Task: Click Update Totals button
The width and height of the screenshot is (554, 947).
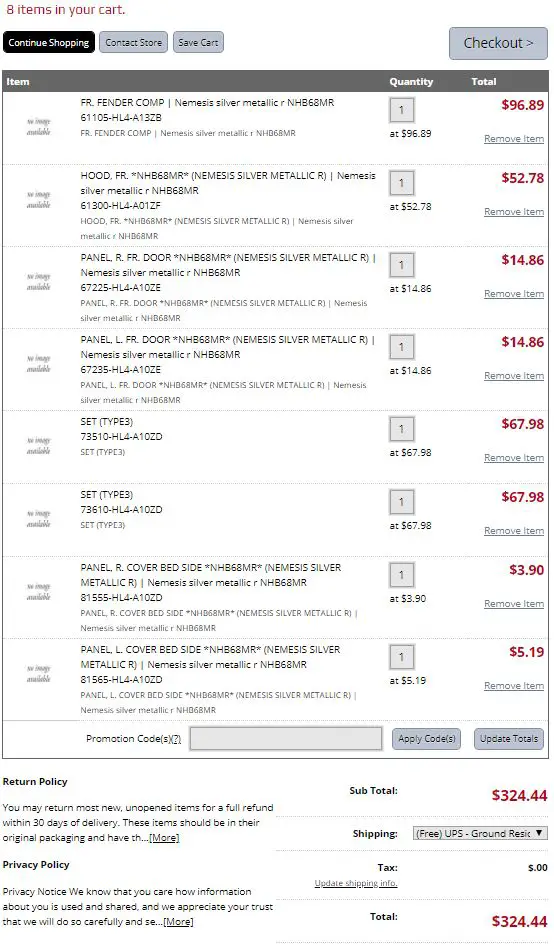Action: 509,739
